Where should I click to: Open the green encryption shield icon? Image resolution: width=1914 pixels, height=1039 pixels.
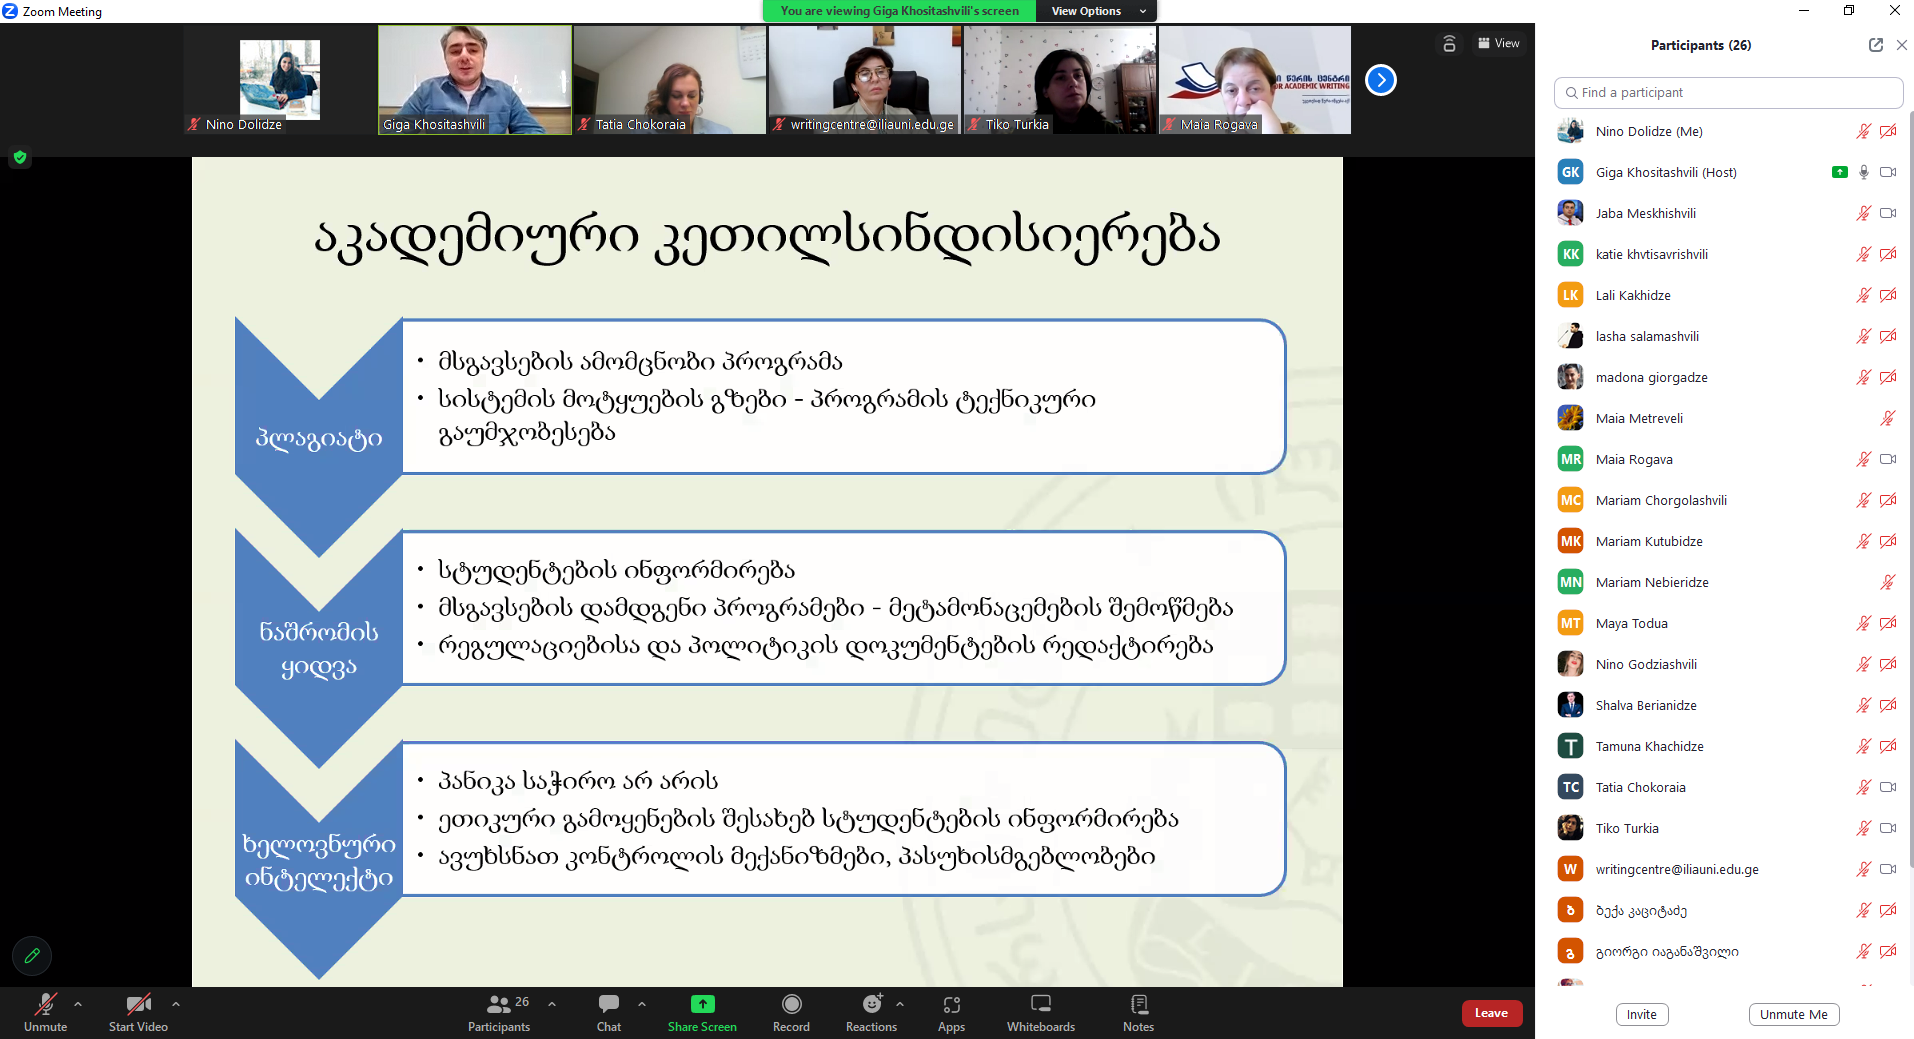(19, 157)
